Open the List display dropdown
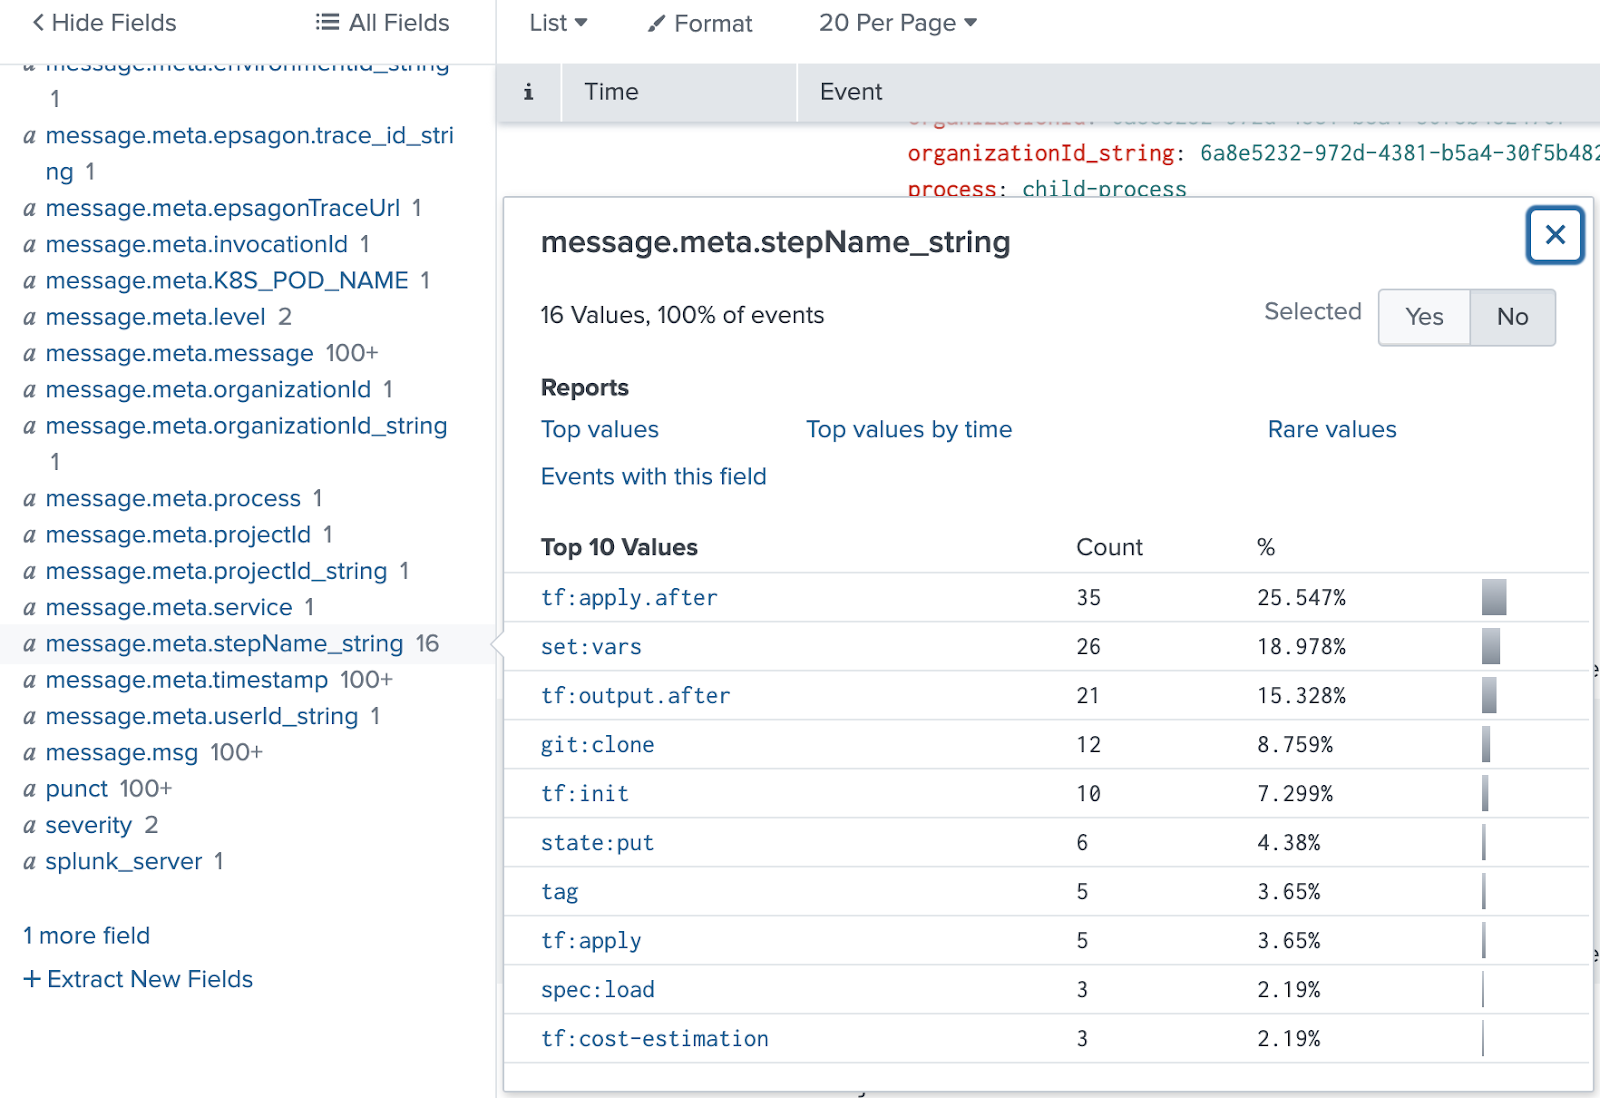This screenshot has height=1098, width=1600. [558, 23]
